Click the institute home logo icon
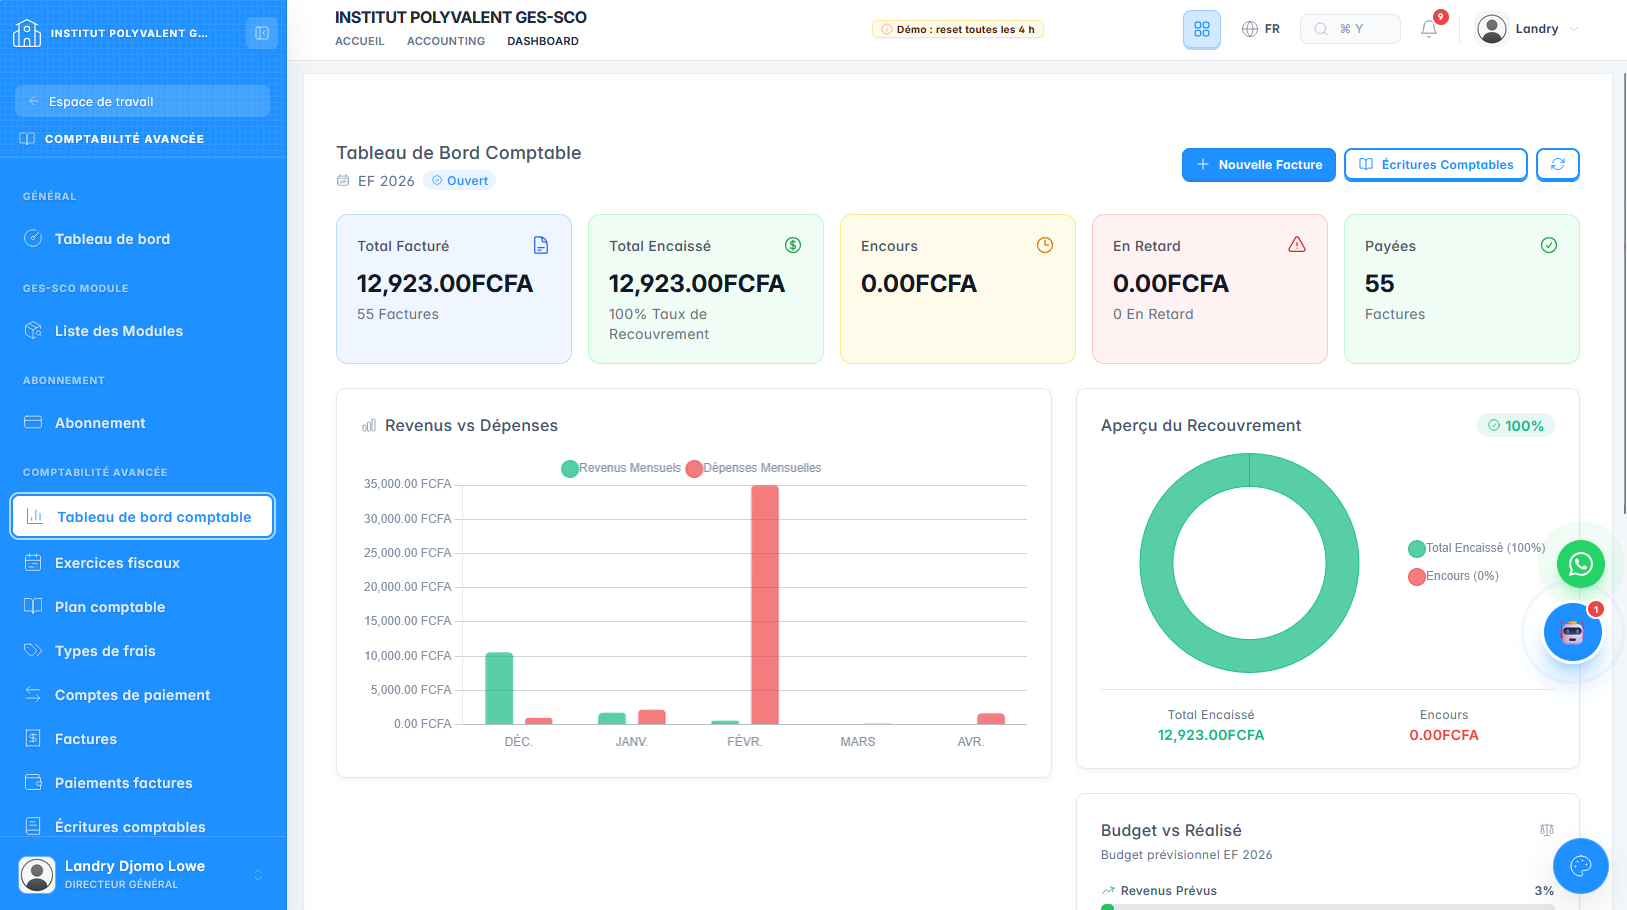Image resolution: width=1627 pixels, height=910 pixels. pos(27,33)
